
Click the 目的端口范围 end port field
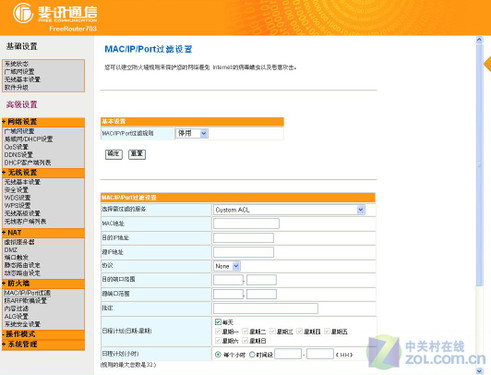(x=261, y=280)
